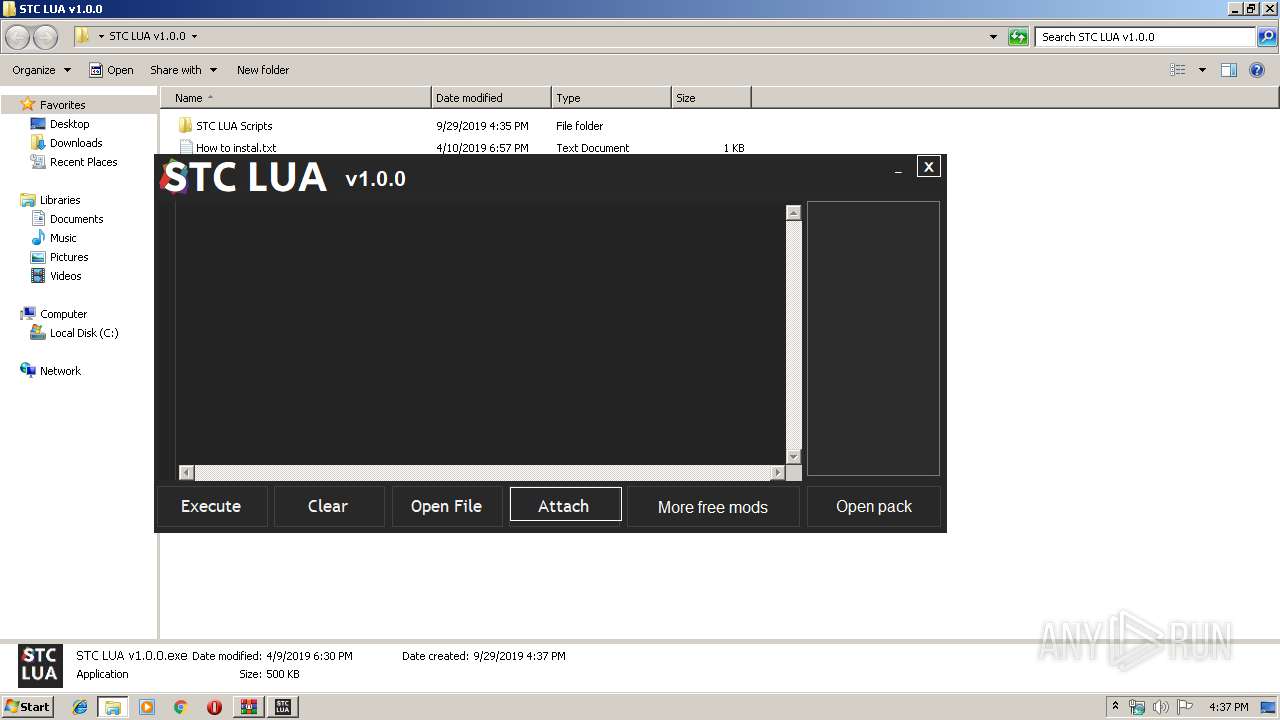The height and width of the screenshot is (720, 1280).
Task: Click the Action Center flag tray icon
Action: click(x=1185, y=707)
